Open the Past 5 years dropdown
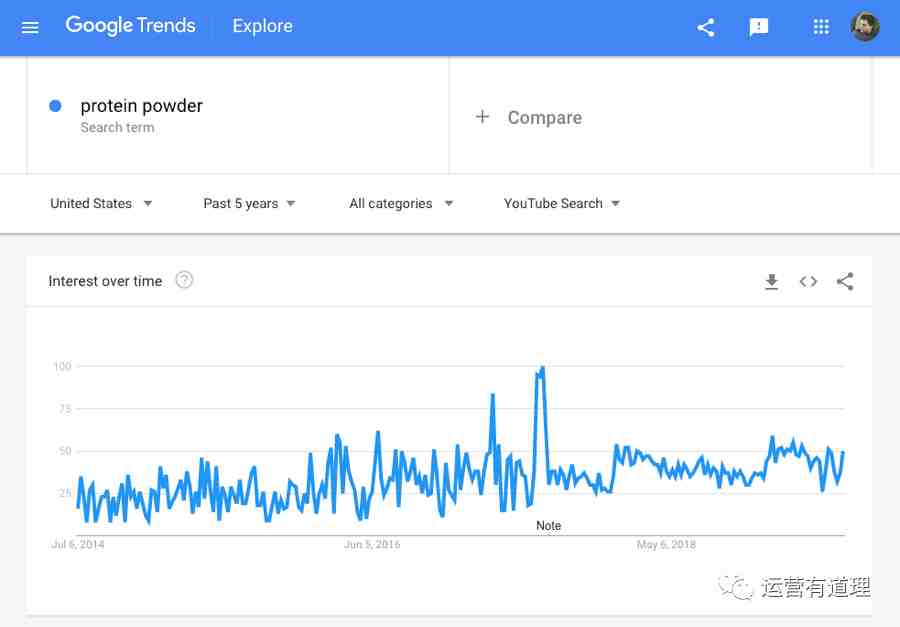900x627 pixels. tap(249, 203)
